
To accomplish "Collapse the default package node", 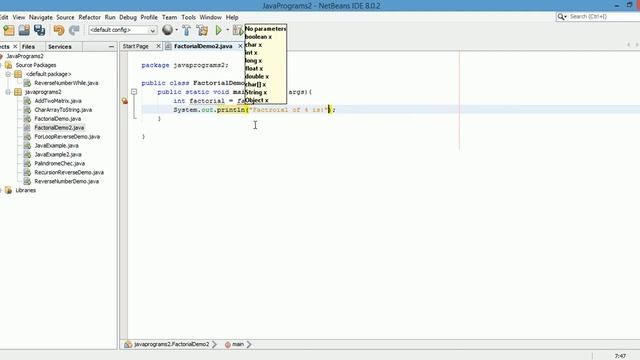I will [8, 74].
